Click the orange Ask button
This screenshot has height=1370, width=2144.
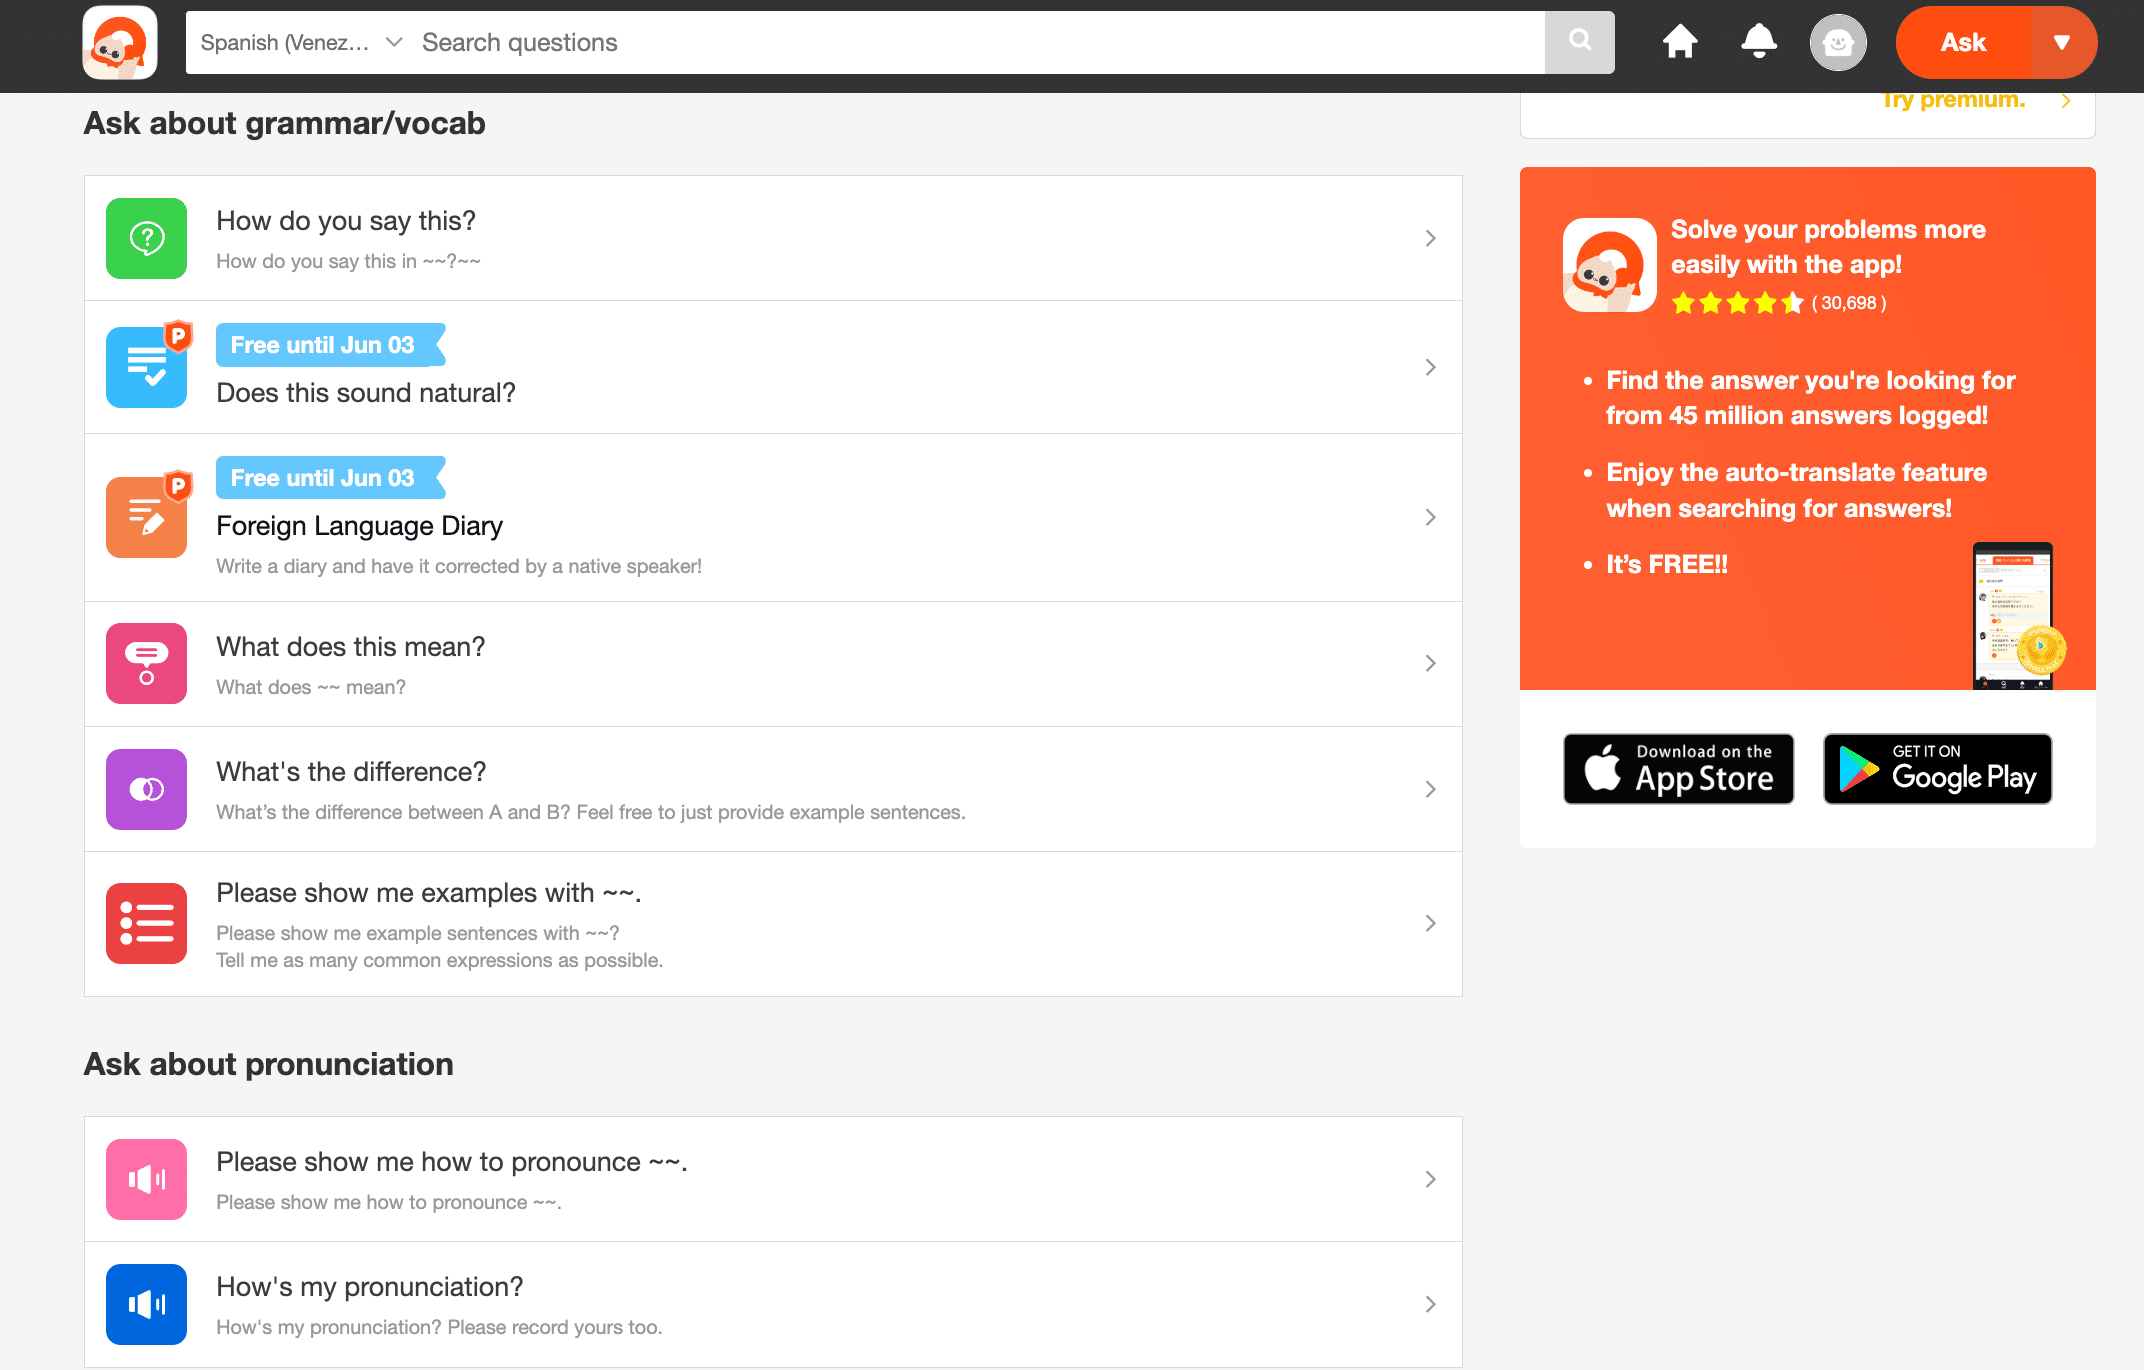tap(1963, 42)
